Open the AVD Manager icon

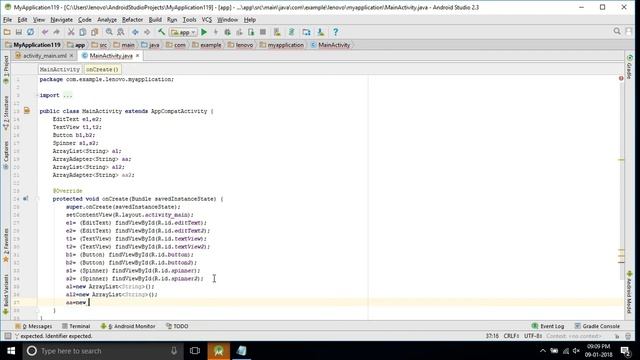(x=277, y=32)
